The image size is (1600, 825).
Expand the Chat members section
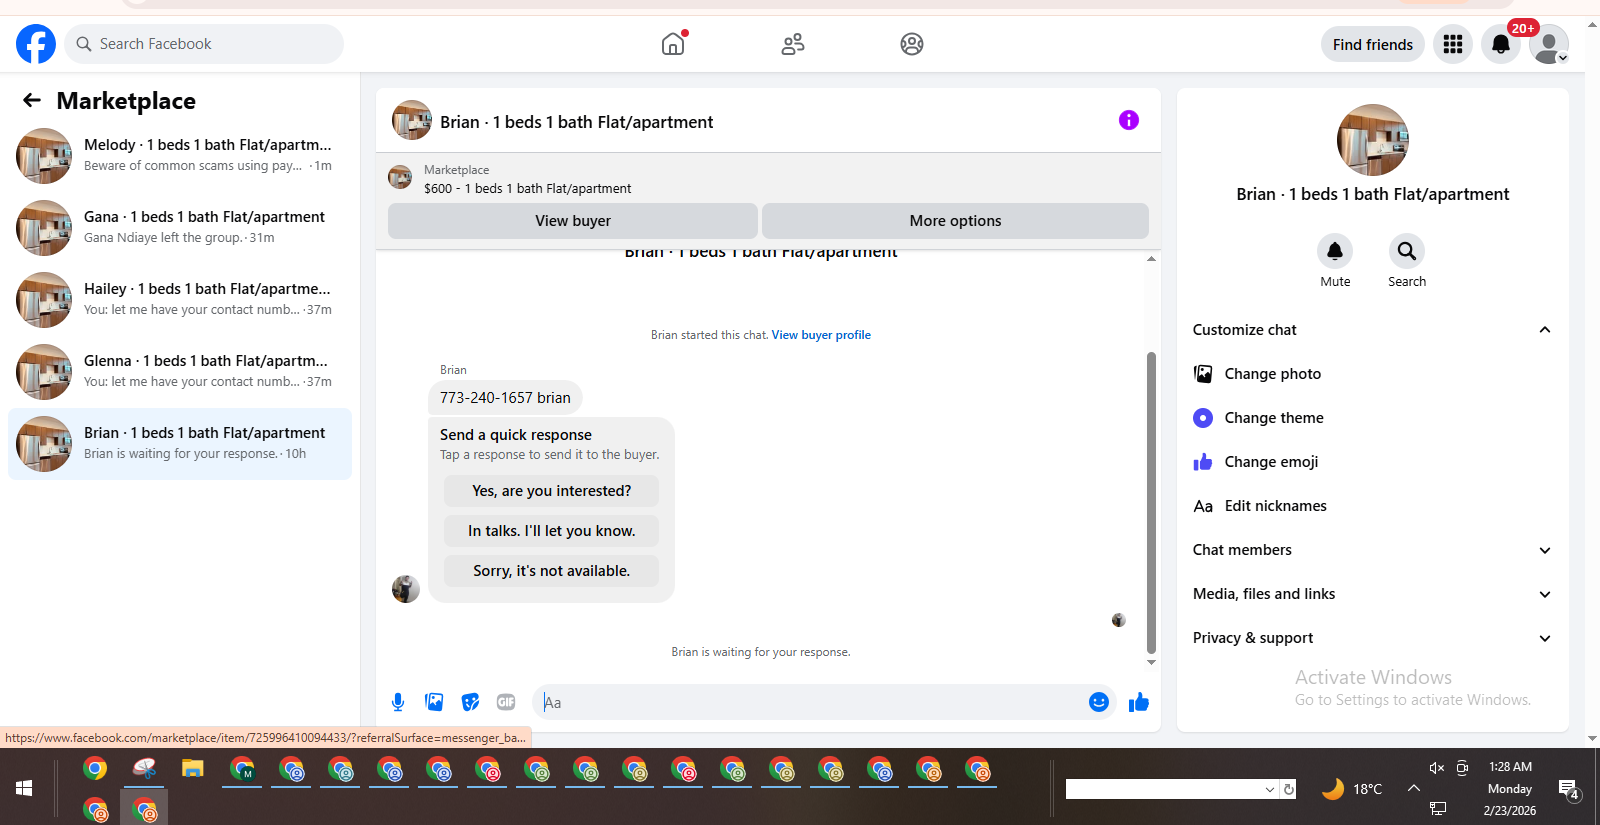1373,550
